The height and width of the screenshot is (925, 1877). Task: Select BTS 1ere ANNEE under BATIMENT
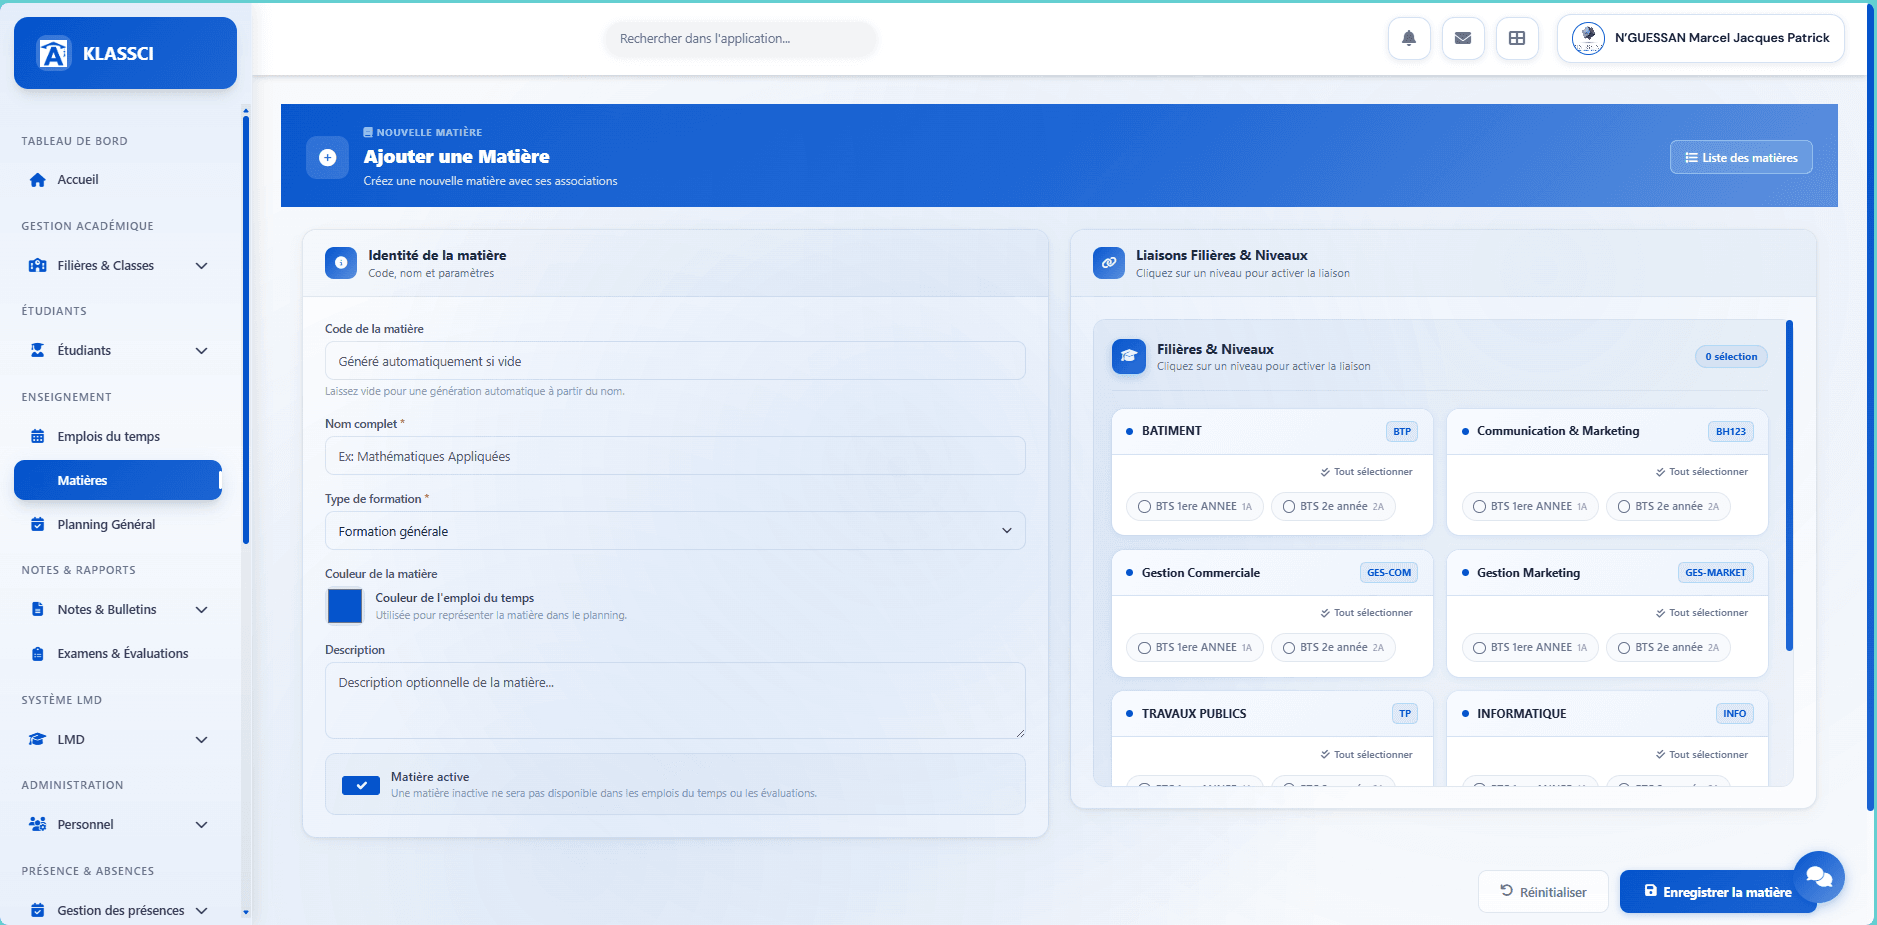point(1194,506)
